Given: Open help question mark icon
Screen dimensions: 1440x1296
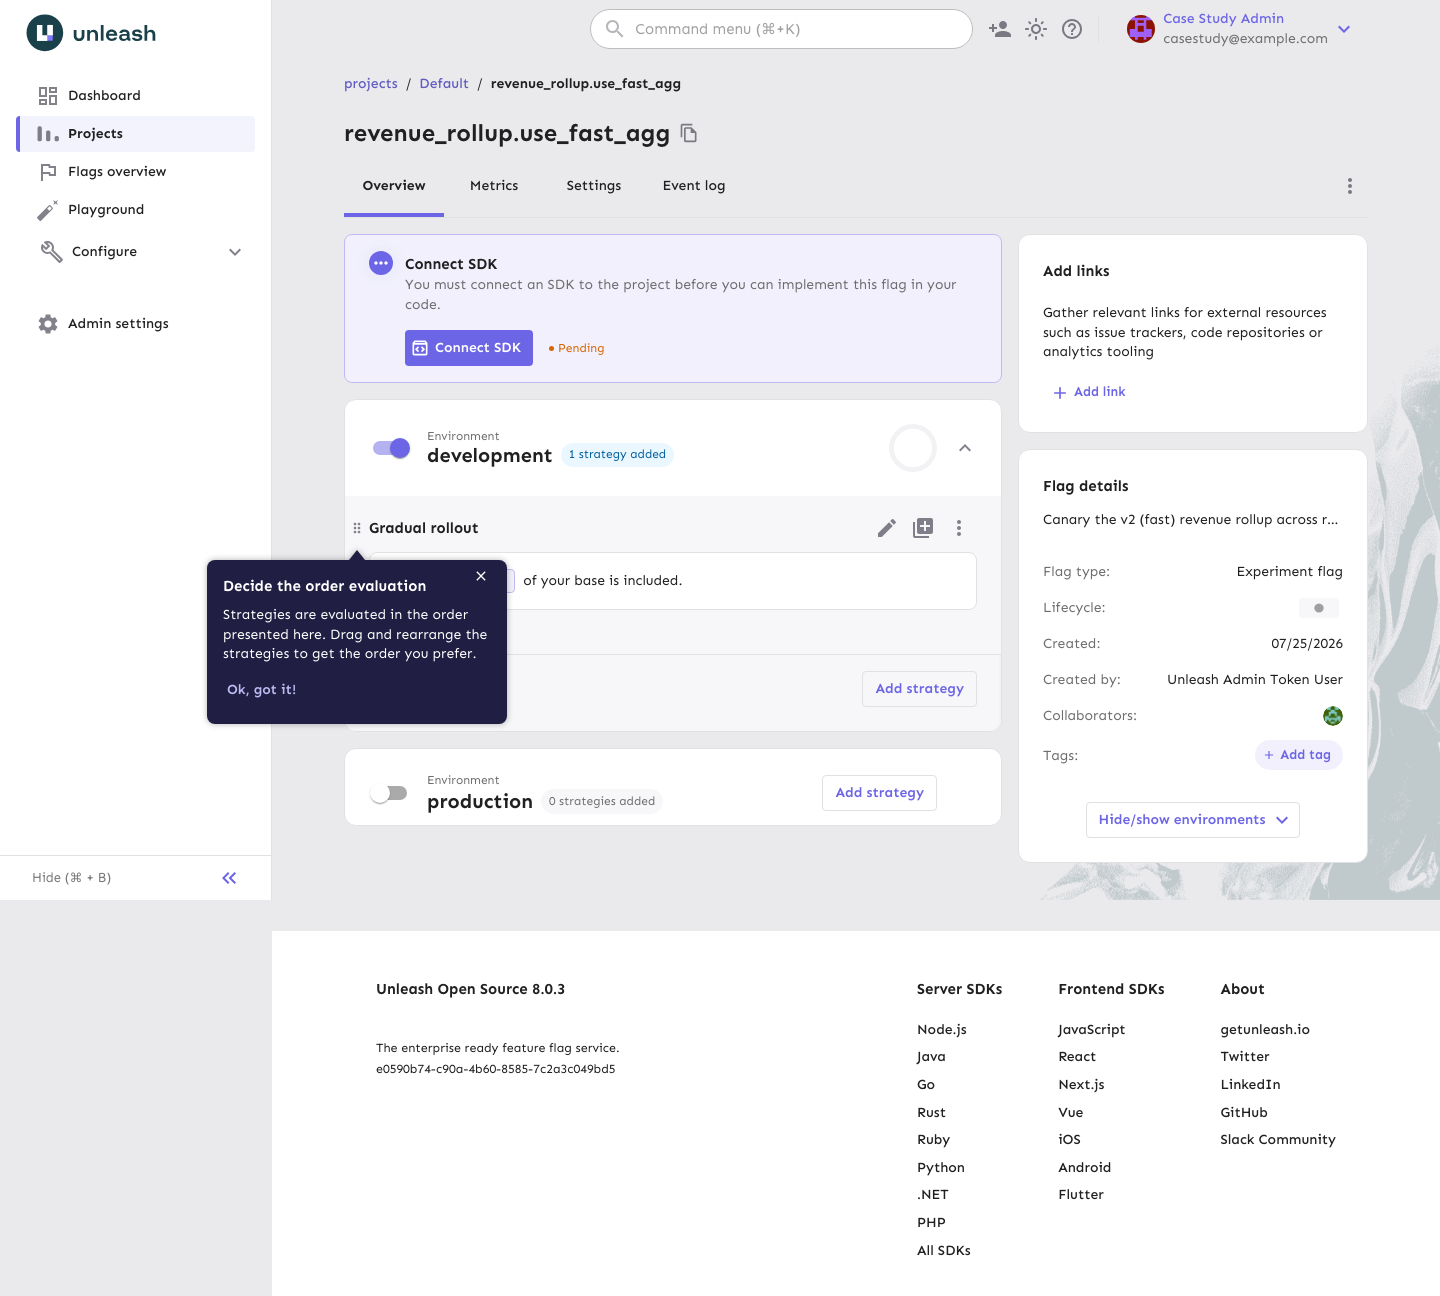Looking at the screenshot, I should (1072, 29).
